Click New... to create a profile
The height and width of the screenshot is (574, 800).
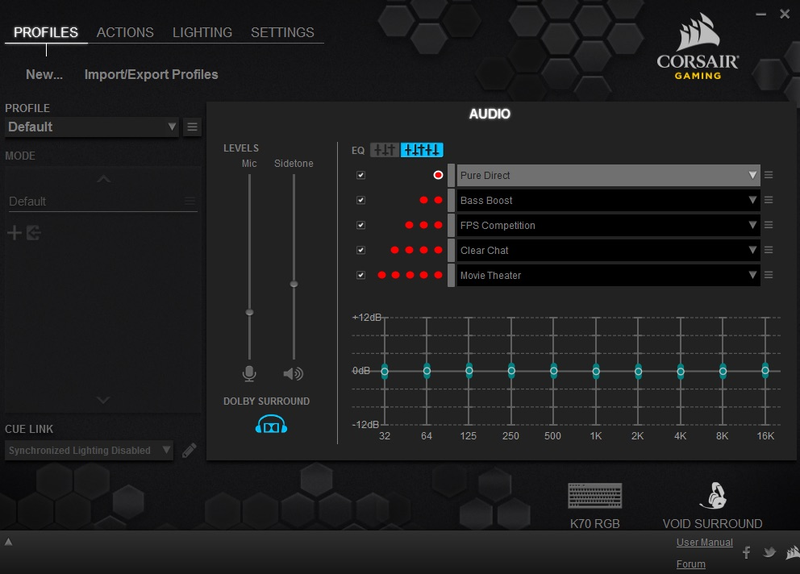(44, 74)
